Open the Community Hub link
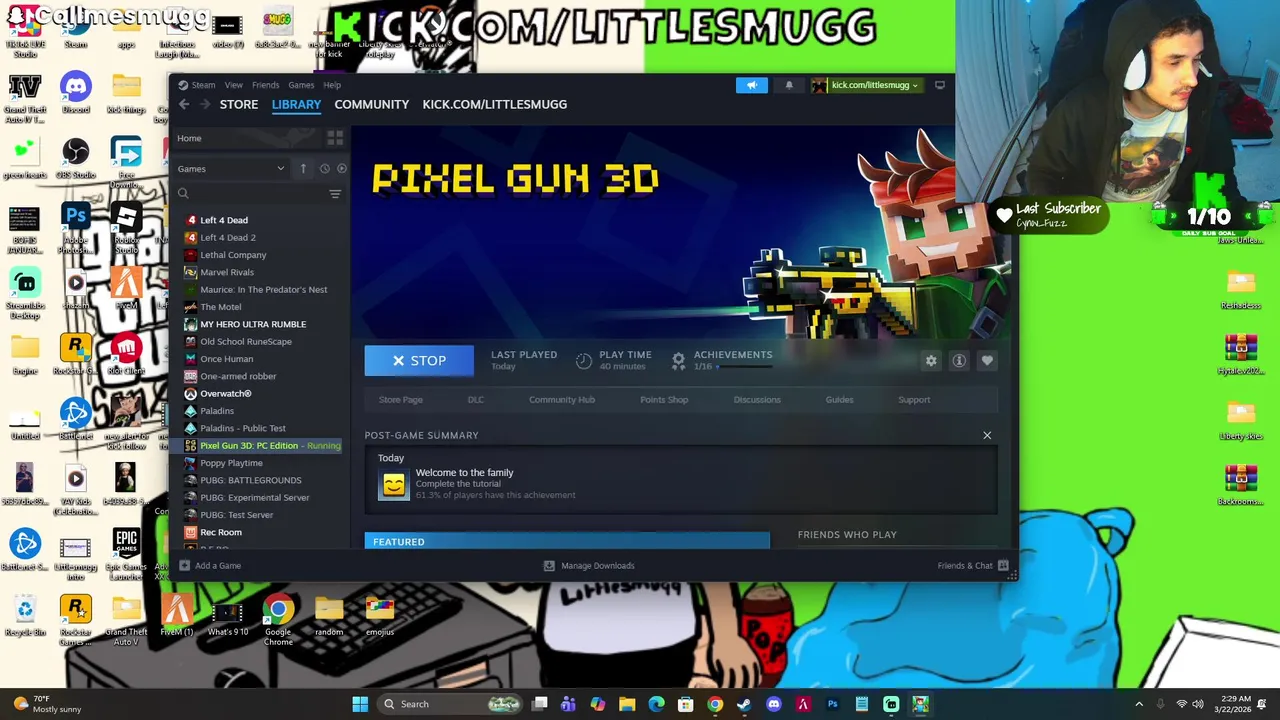The height and width of the screenshot is (720, 1280). 562,400
